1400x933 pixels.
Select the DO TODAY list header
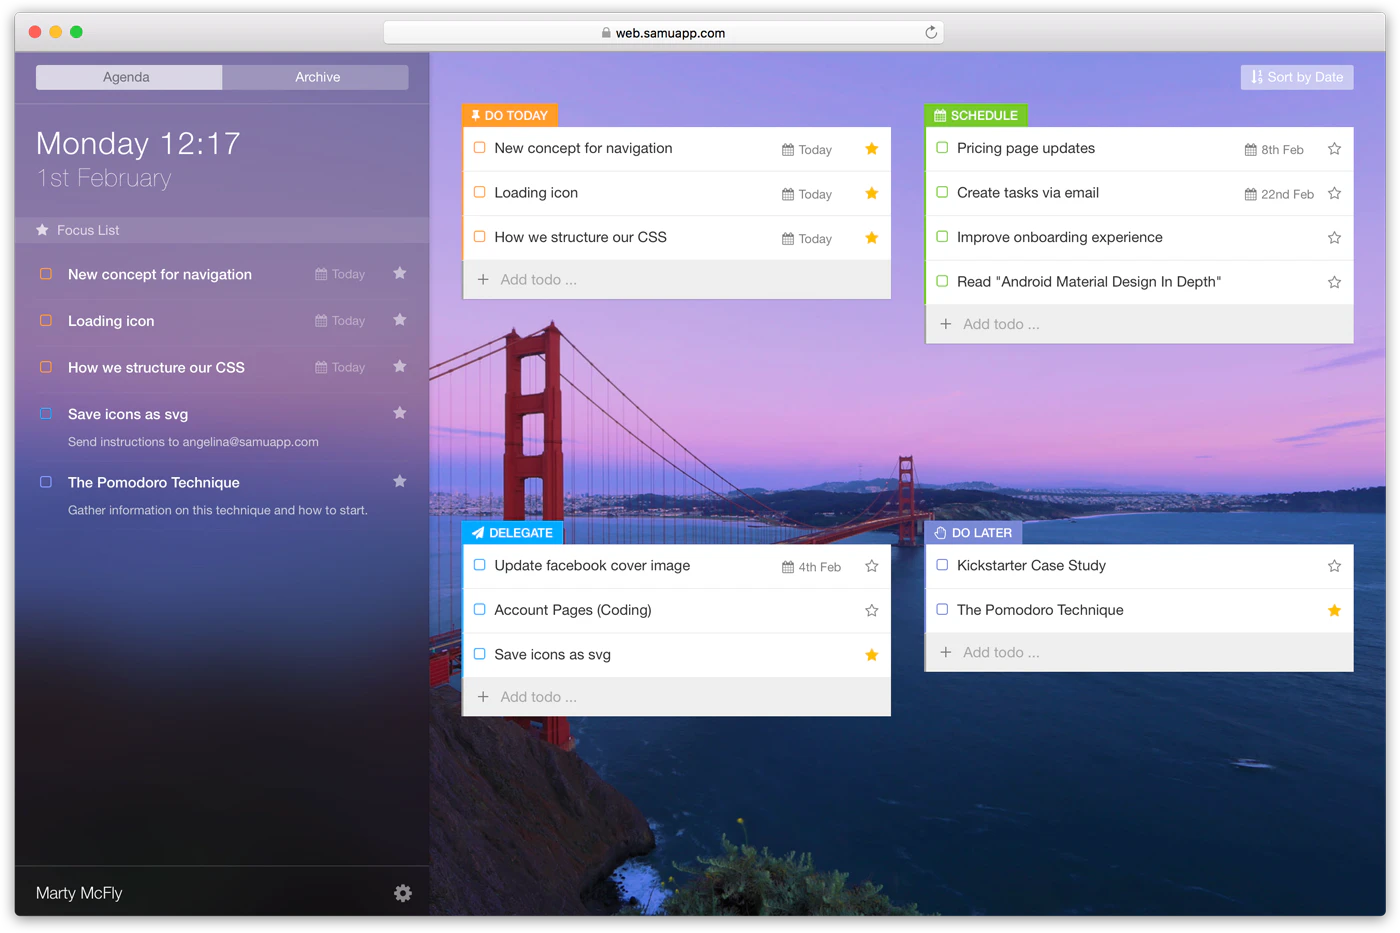pos(510,115)
